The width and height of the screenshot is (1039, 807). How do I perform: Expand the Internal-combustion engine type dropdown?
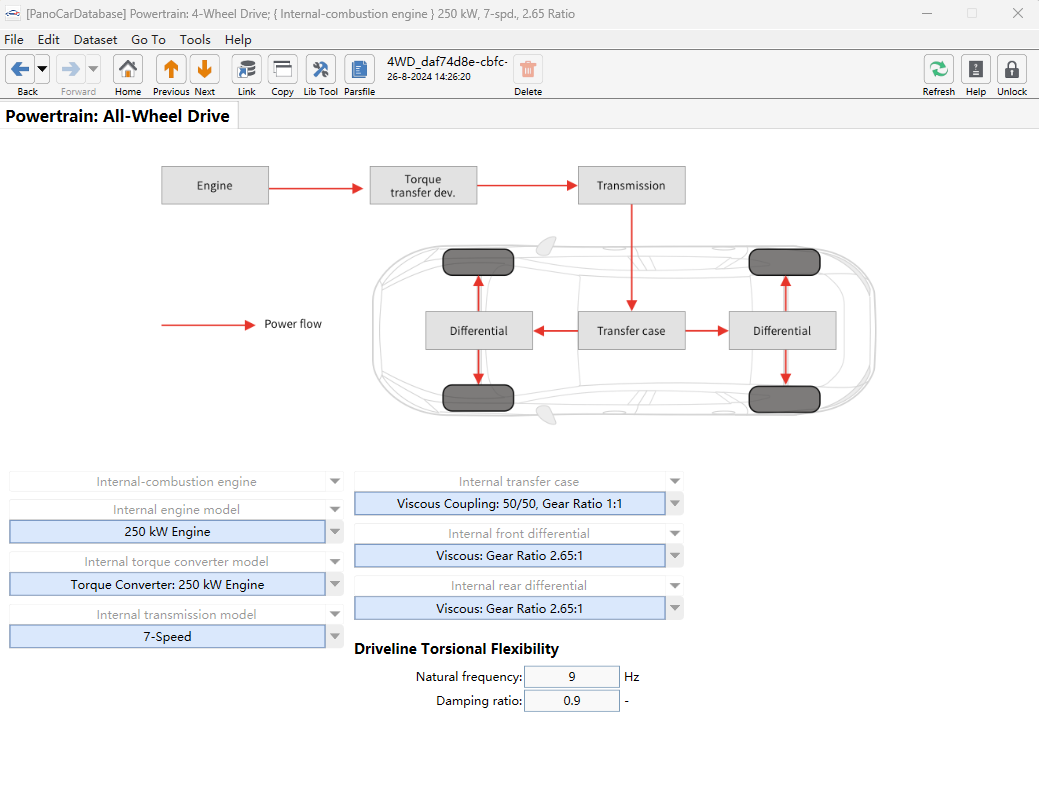[335, 482]
